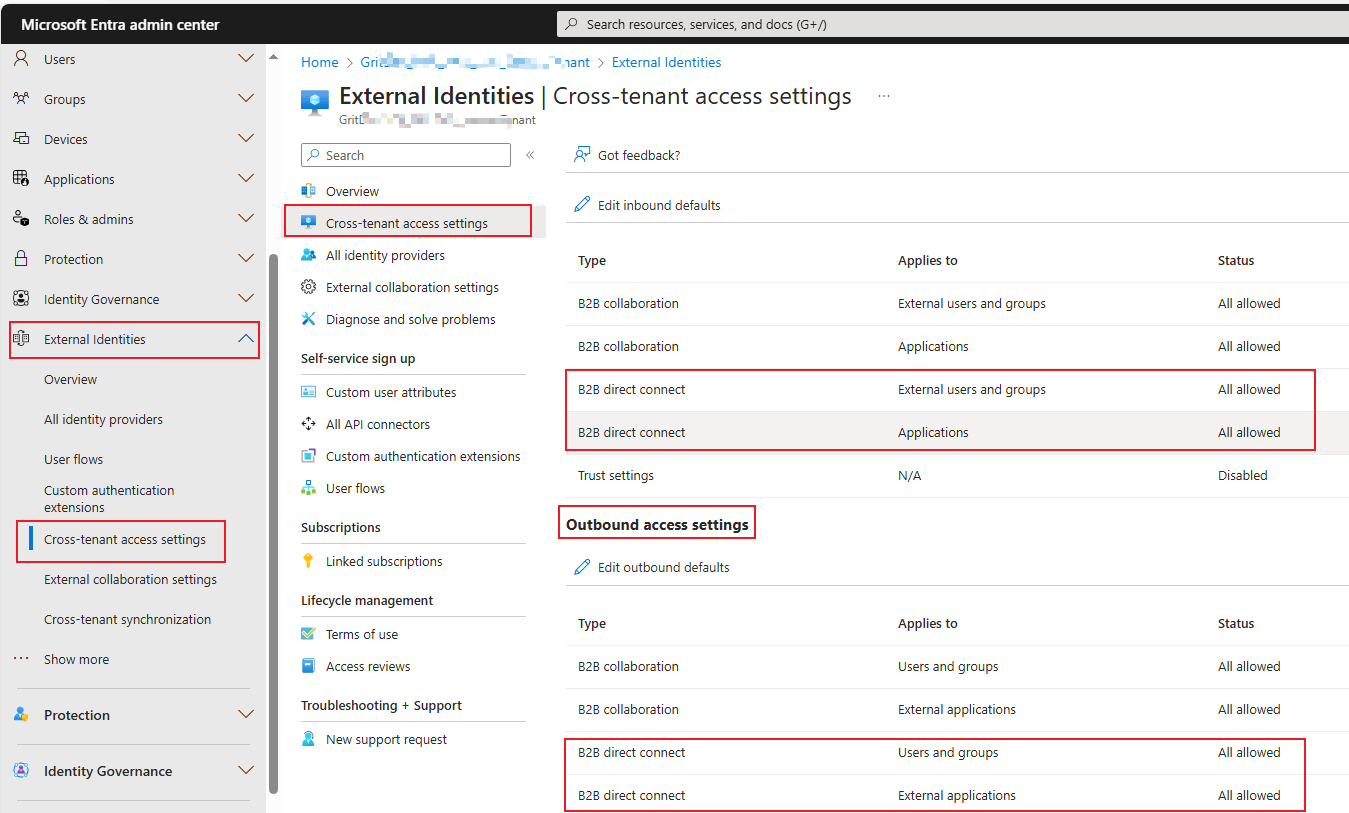Image resolution: width=1349 pixels, height=813 pixels.
Task: Click the inbound Trust settings row
Action: click(x=957, y=476)
